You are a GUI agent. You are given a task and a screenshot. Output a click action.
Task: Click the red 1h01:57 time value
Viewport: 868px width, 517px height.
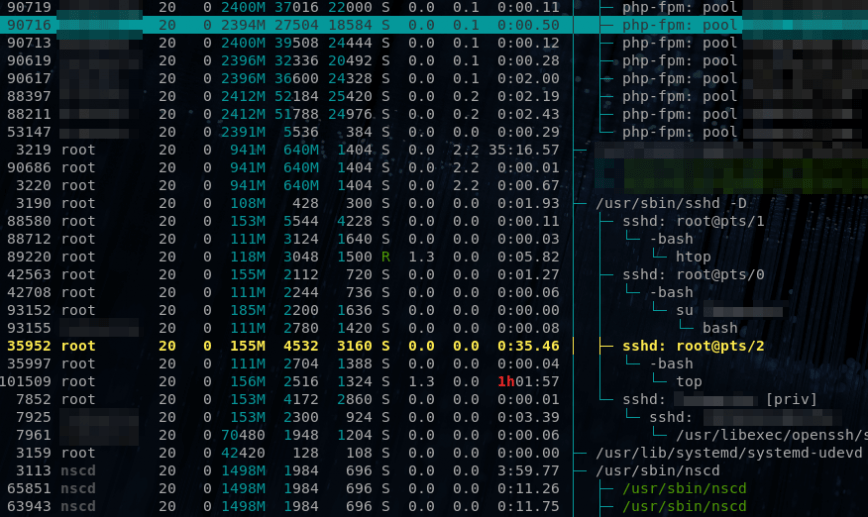coord(528,381)
